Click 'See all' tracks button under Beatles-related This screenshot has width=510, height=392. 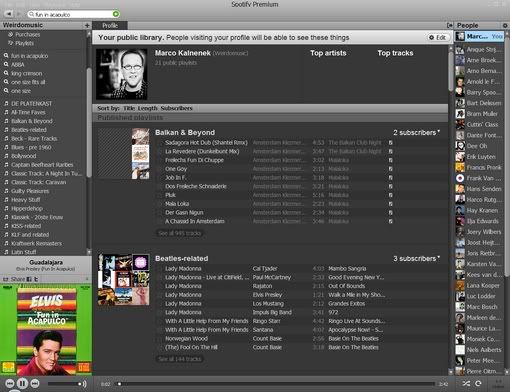(x=179, y=359)
